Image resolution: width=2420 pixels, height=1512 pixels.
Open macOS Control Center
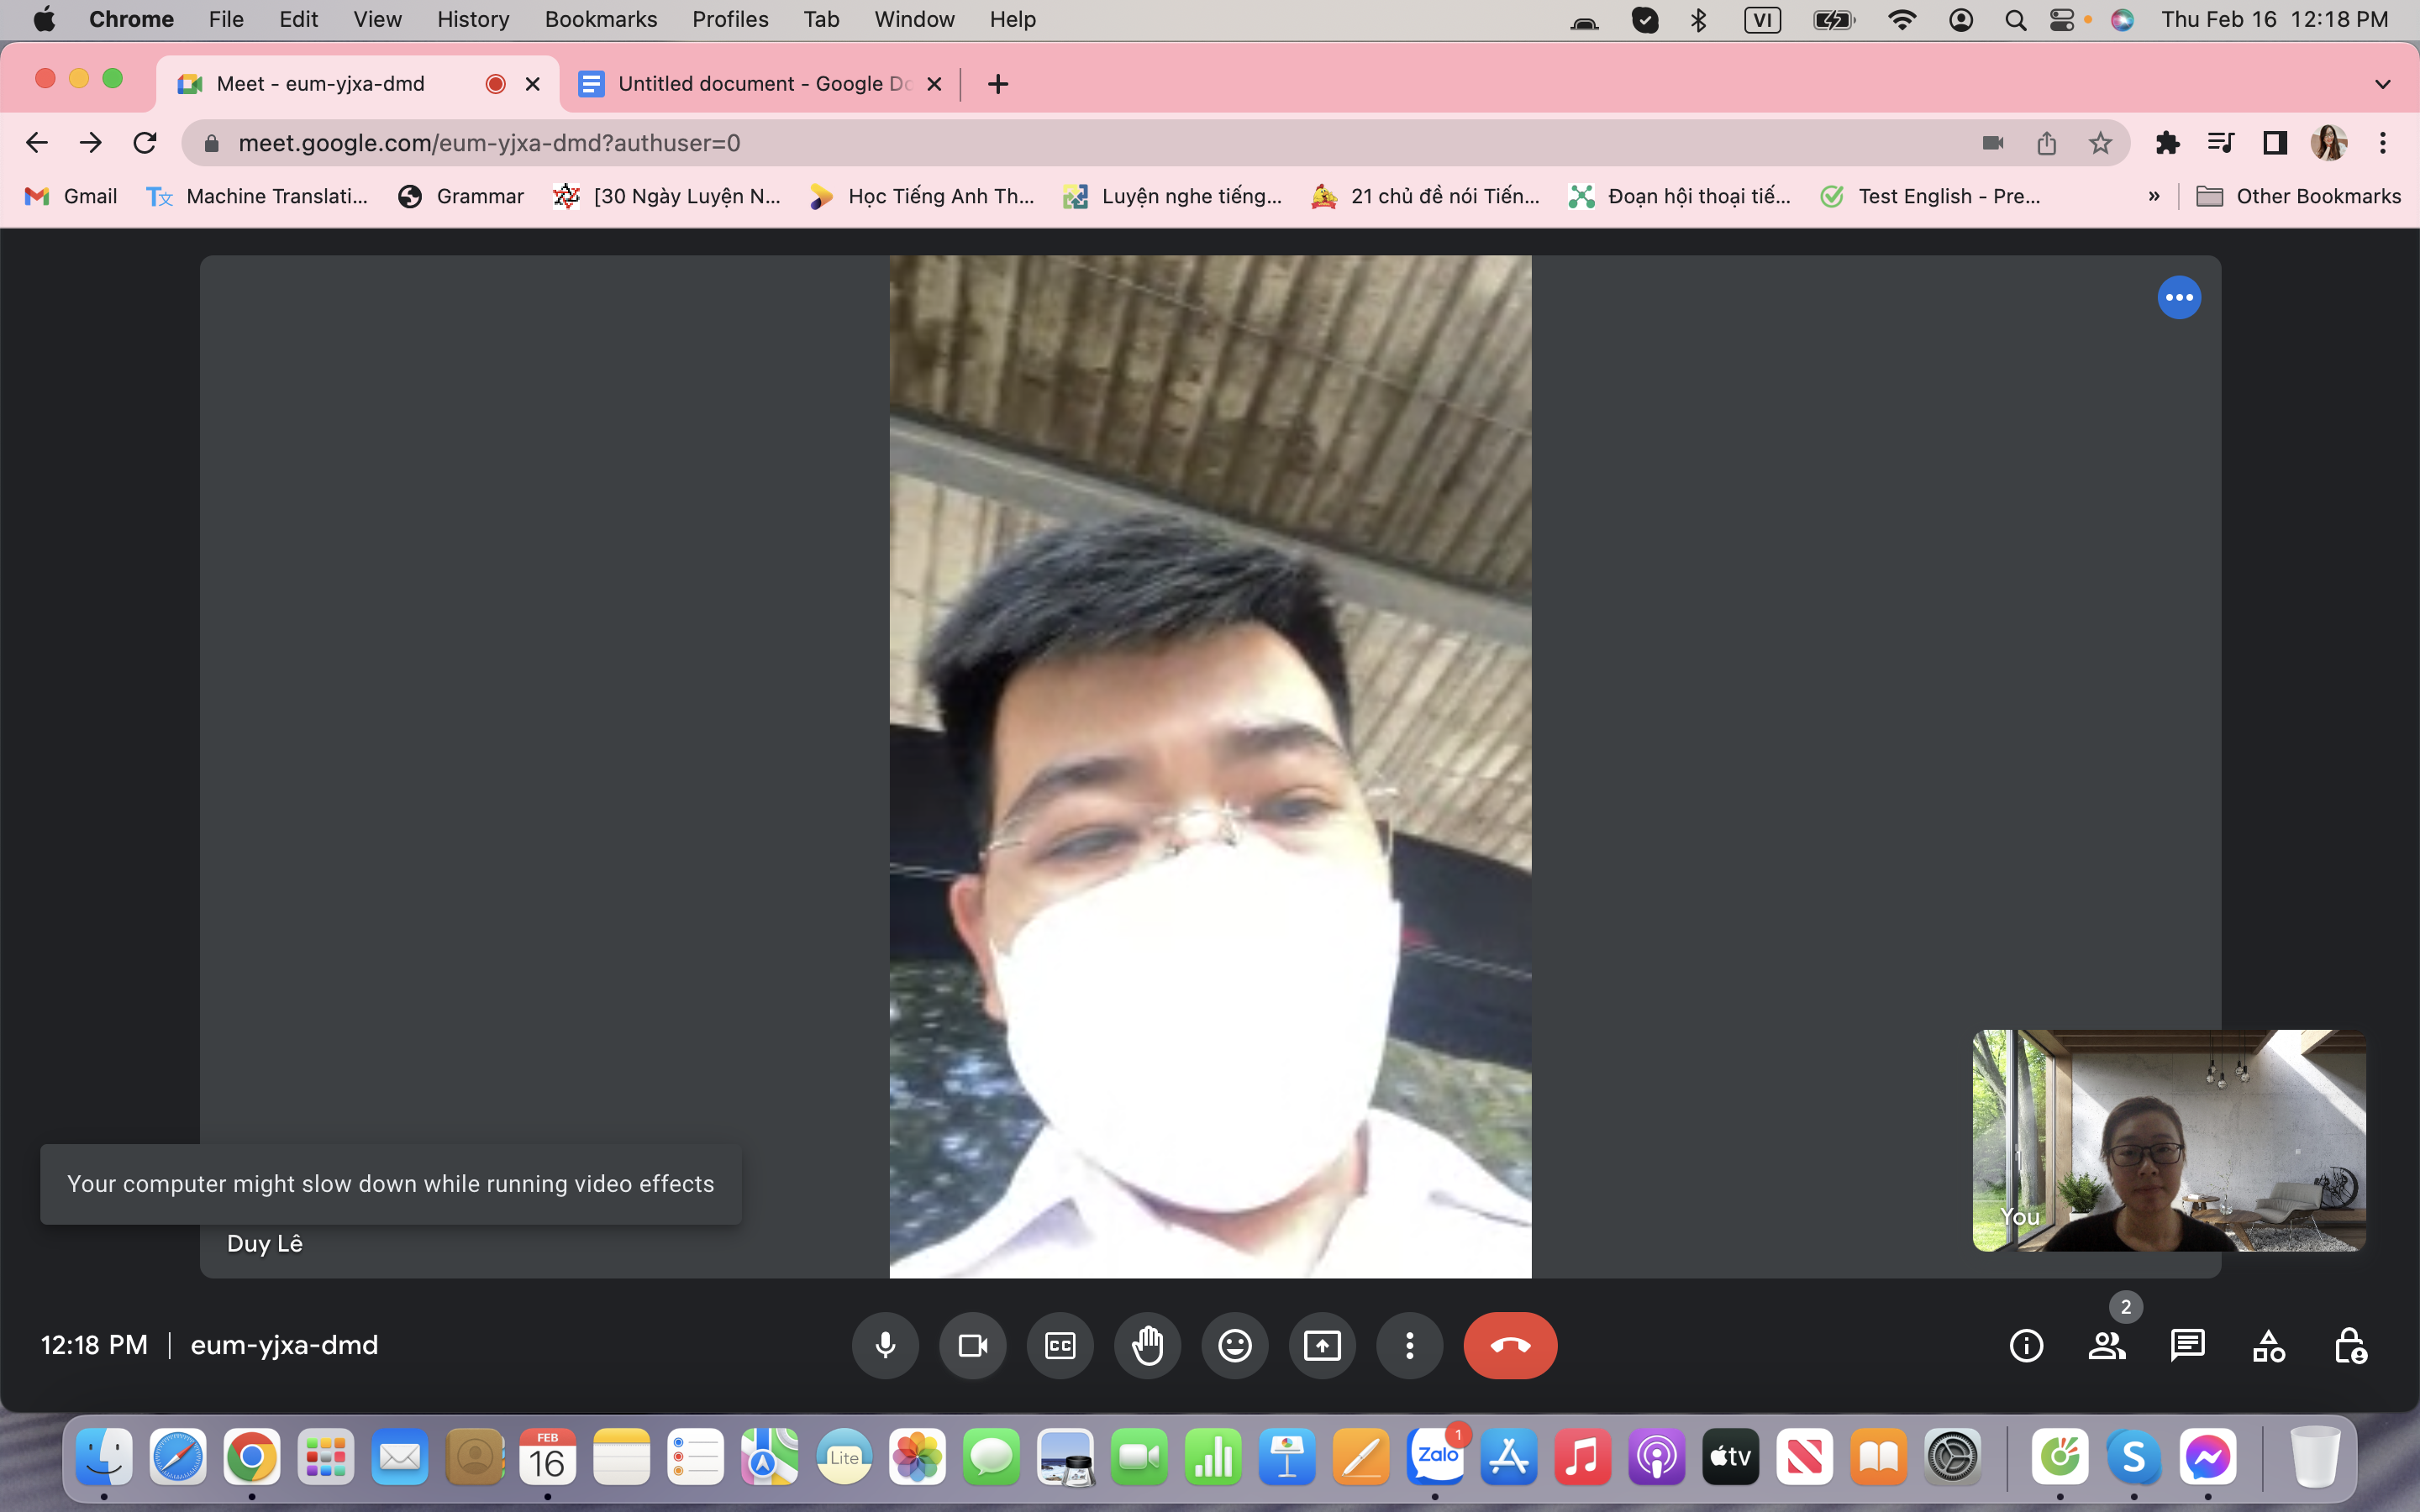click(x=2062, y=20)
